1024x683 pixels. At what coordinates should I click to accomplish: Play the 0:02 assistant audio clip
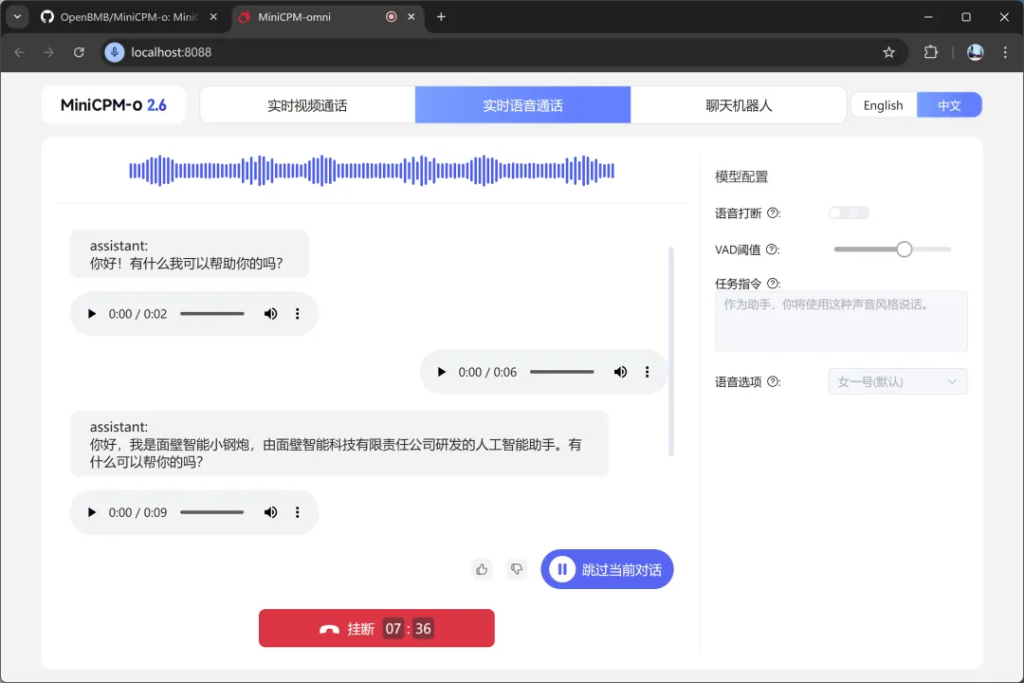(91, 314)
